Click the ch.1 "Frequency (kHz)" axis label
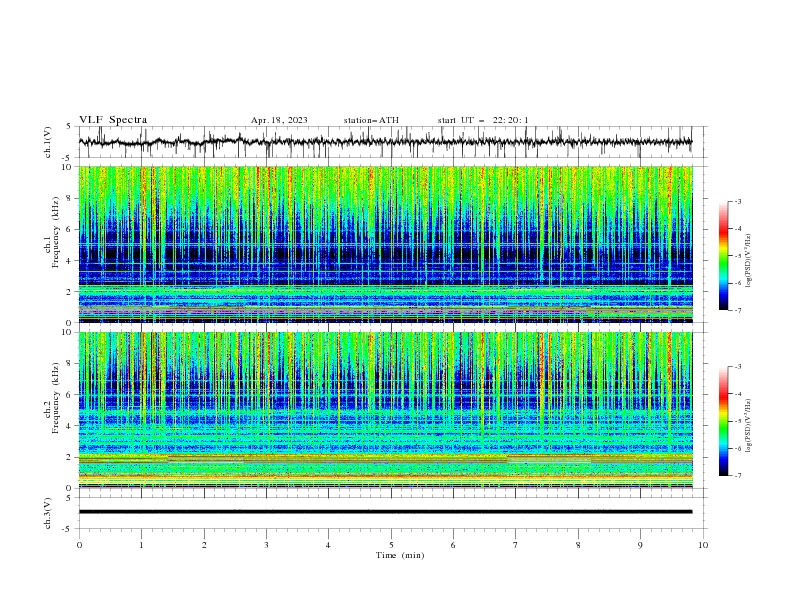The width and height of the screenshot is (792, 612). 56,230
